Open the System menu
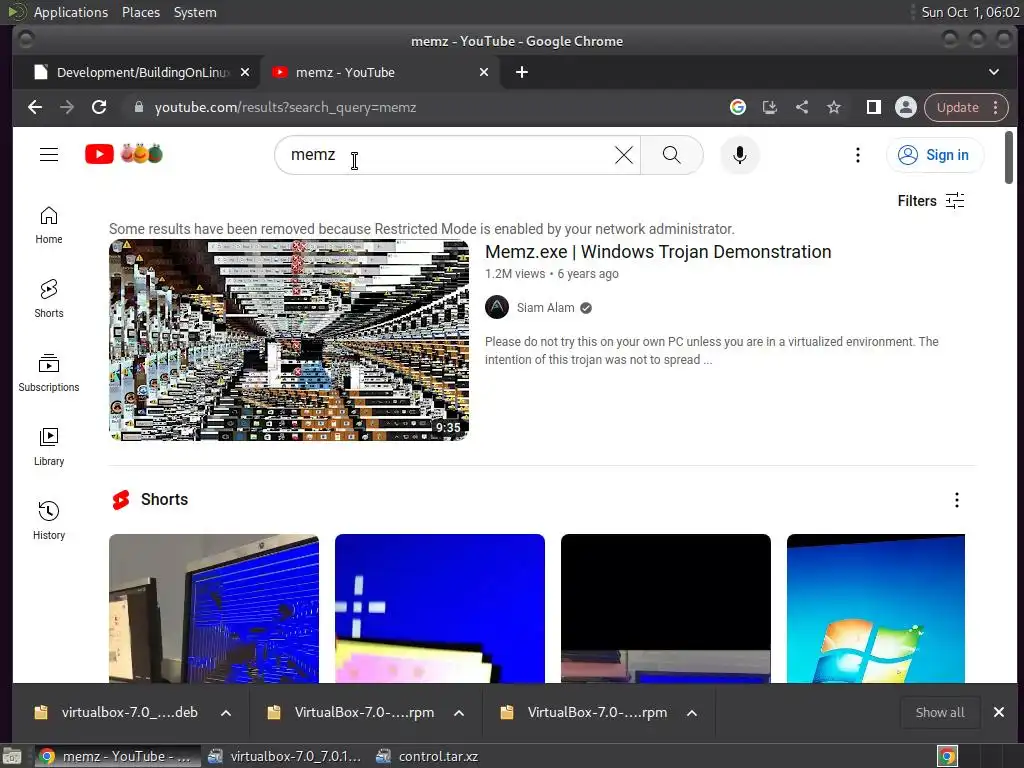 click(195, 12)
